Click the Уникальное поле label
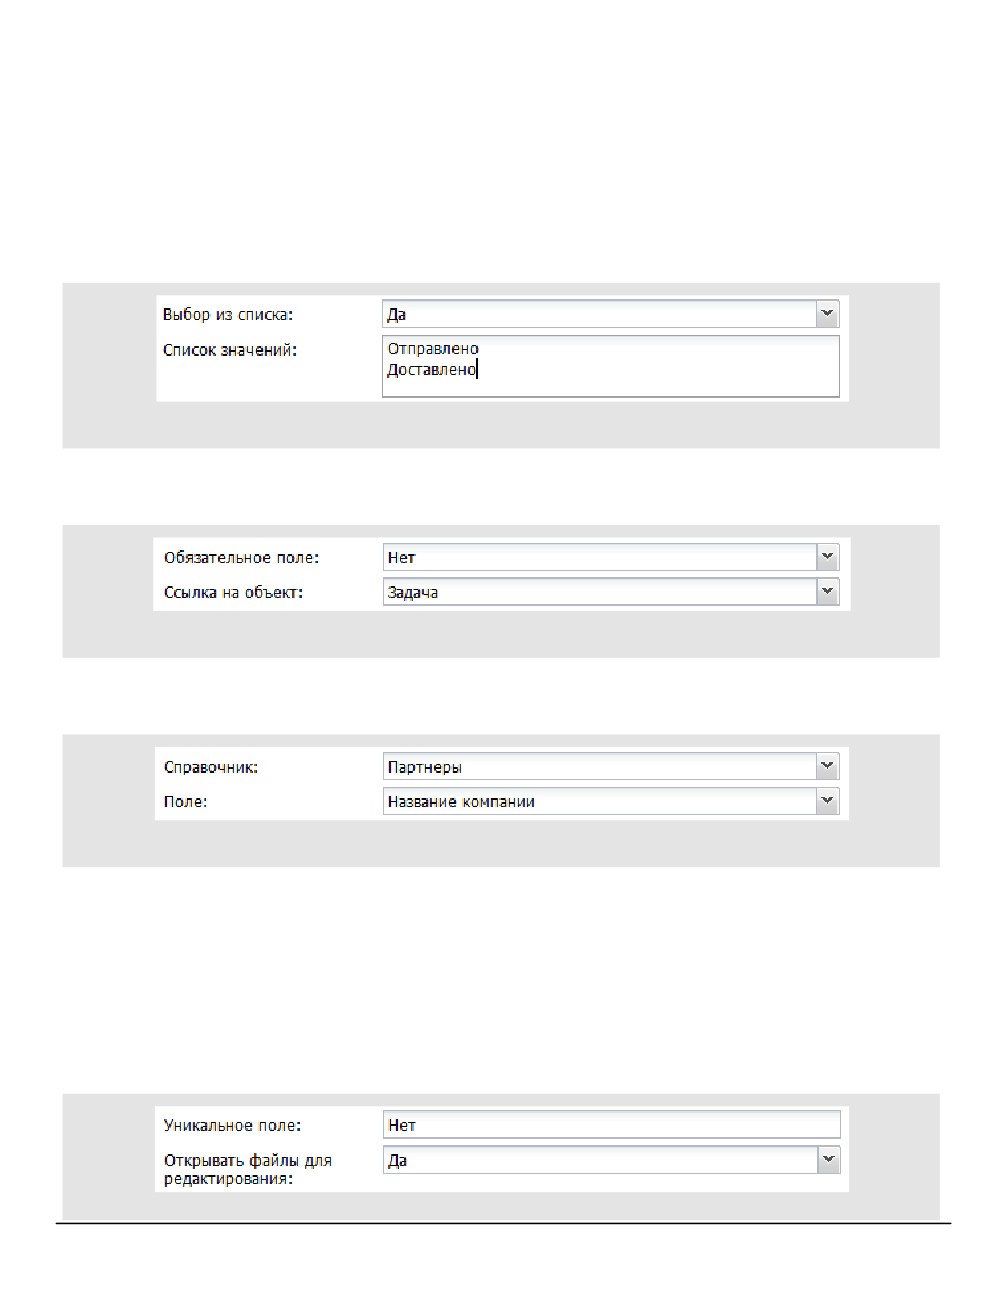 click(x=232, y=1126)
